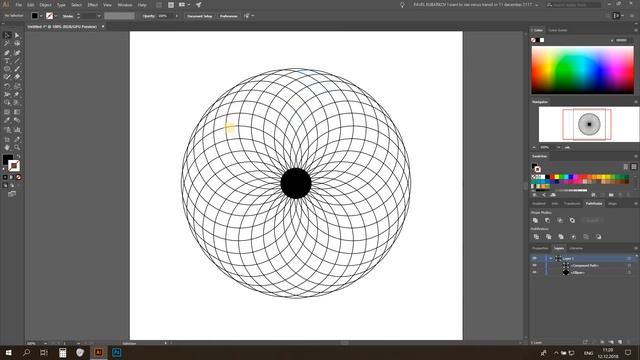Open the Window menu
The image size is (640, 360).
coord(125,5)
